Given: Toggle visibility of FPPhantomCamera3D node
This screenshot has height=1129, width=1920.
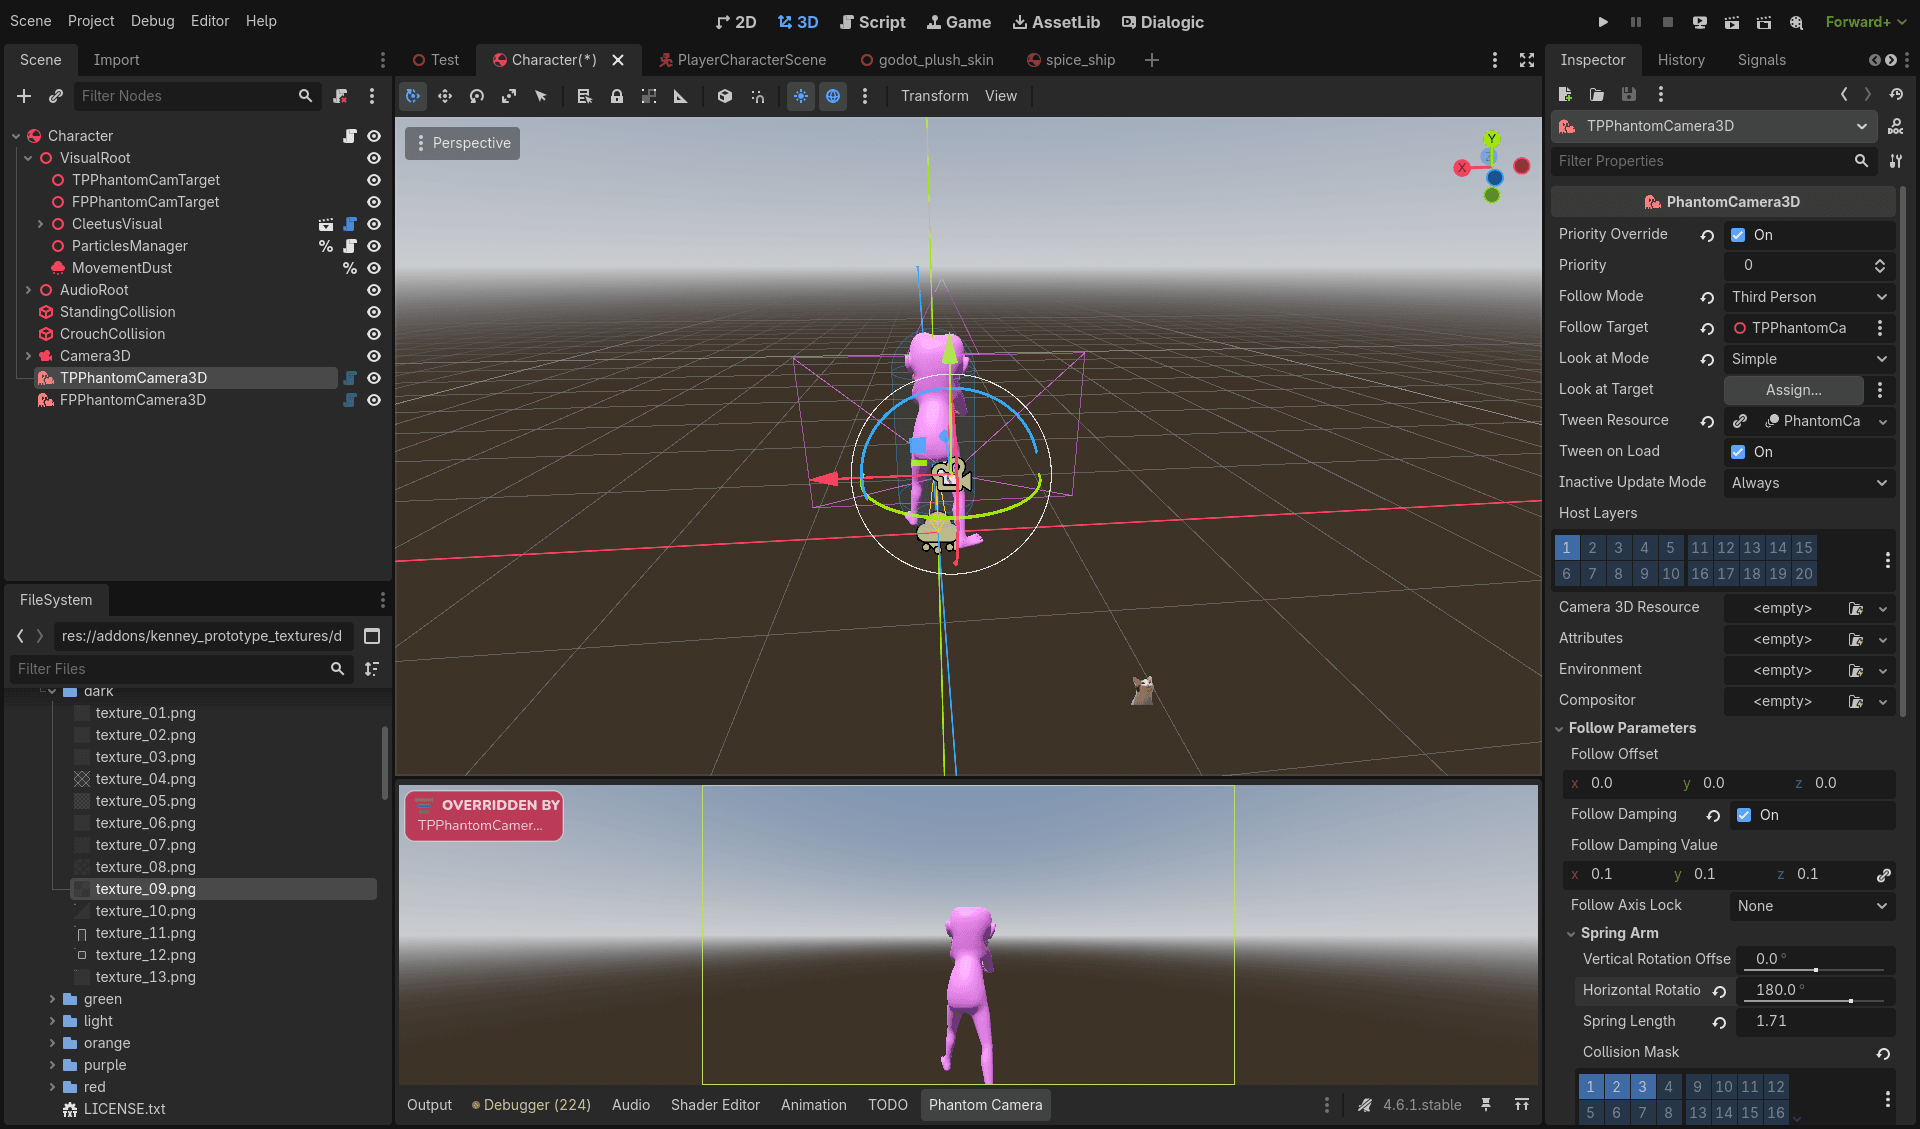Looking at the screenshot, I should [x=374, y=400].
